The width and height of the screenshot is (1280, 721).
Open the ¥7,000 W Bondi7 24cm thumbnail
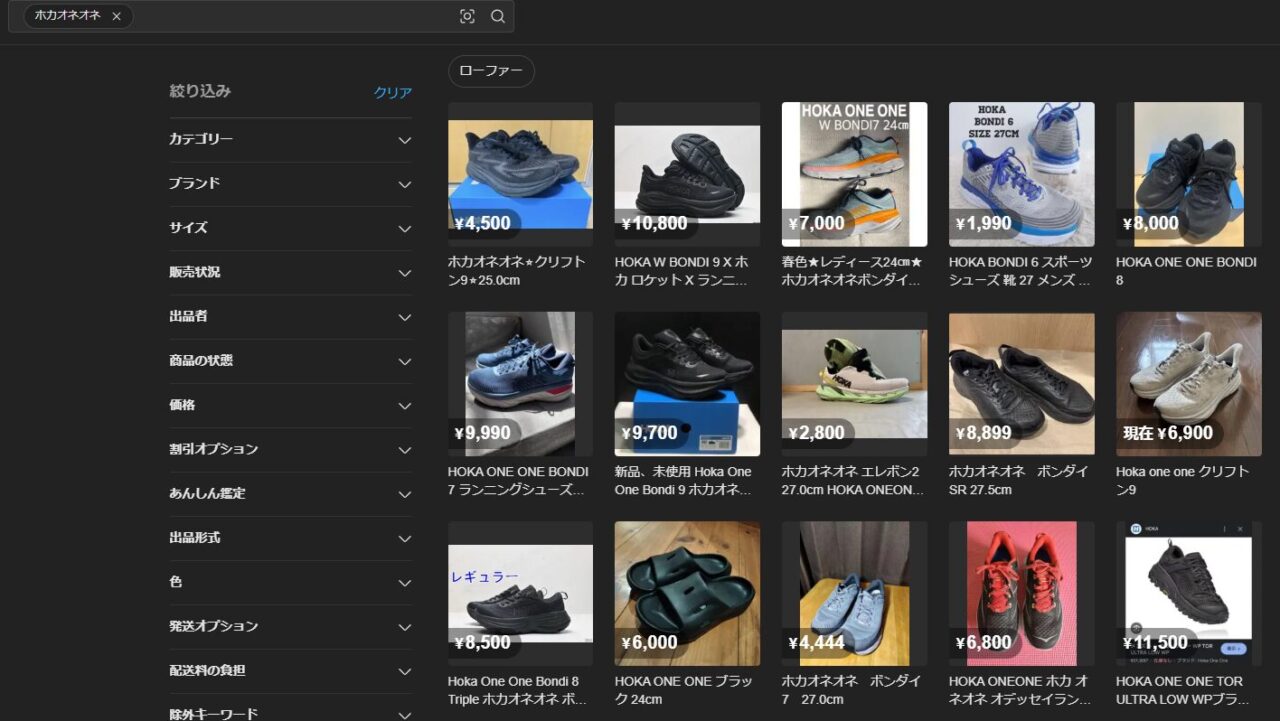click(x=854, y=174)
